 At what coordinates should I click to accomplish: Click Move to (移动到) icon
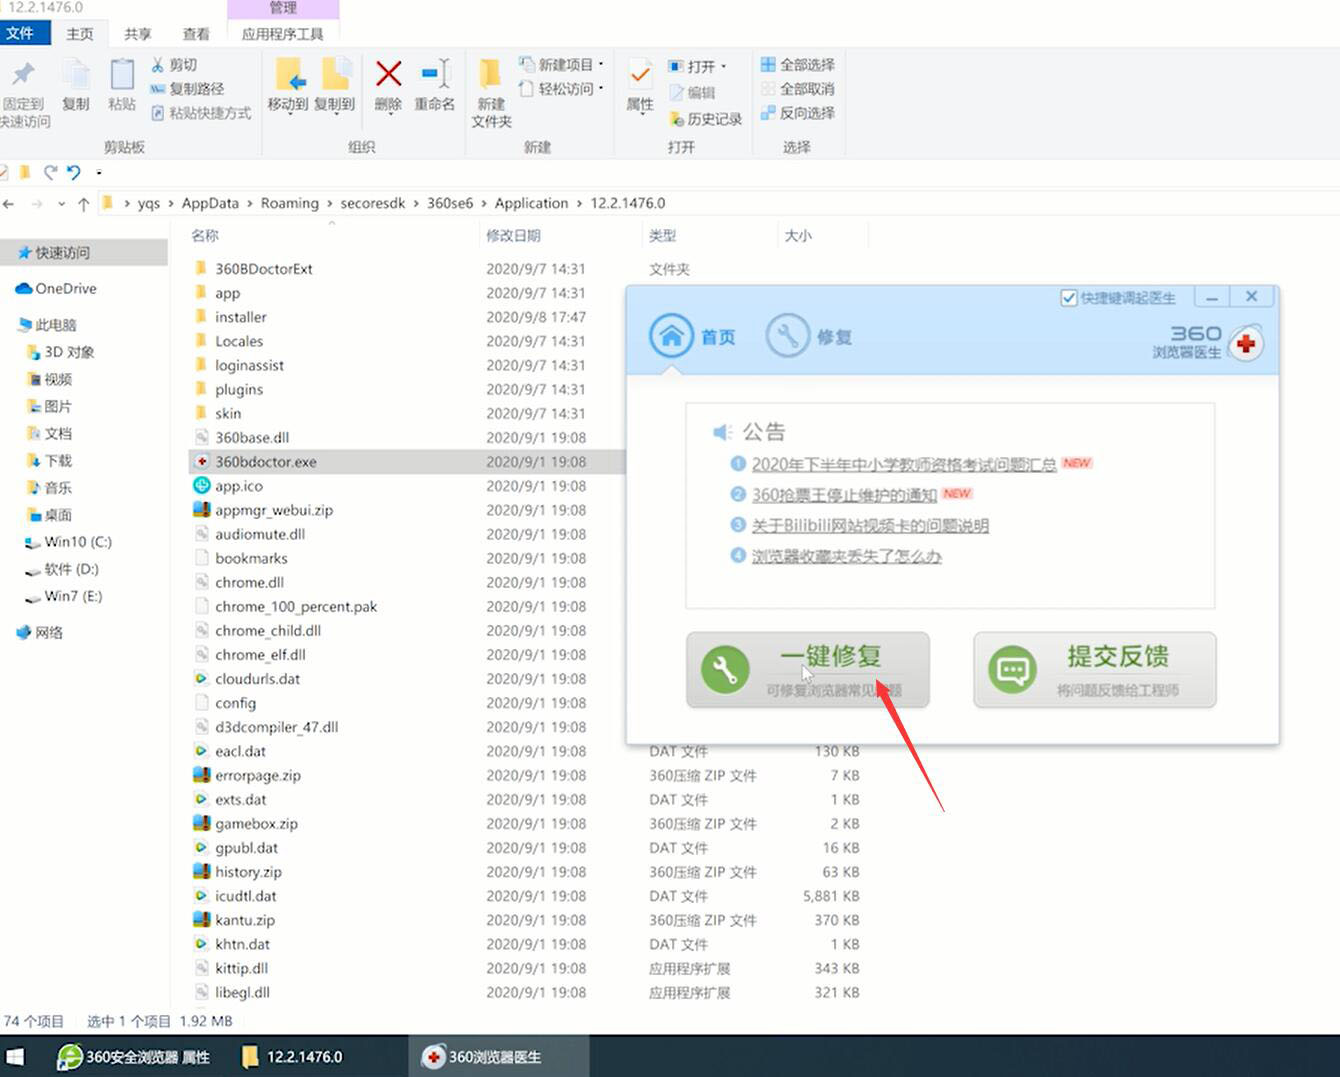click(288, 75)
